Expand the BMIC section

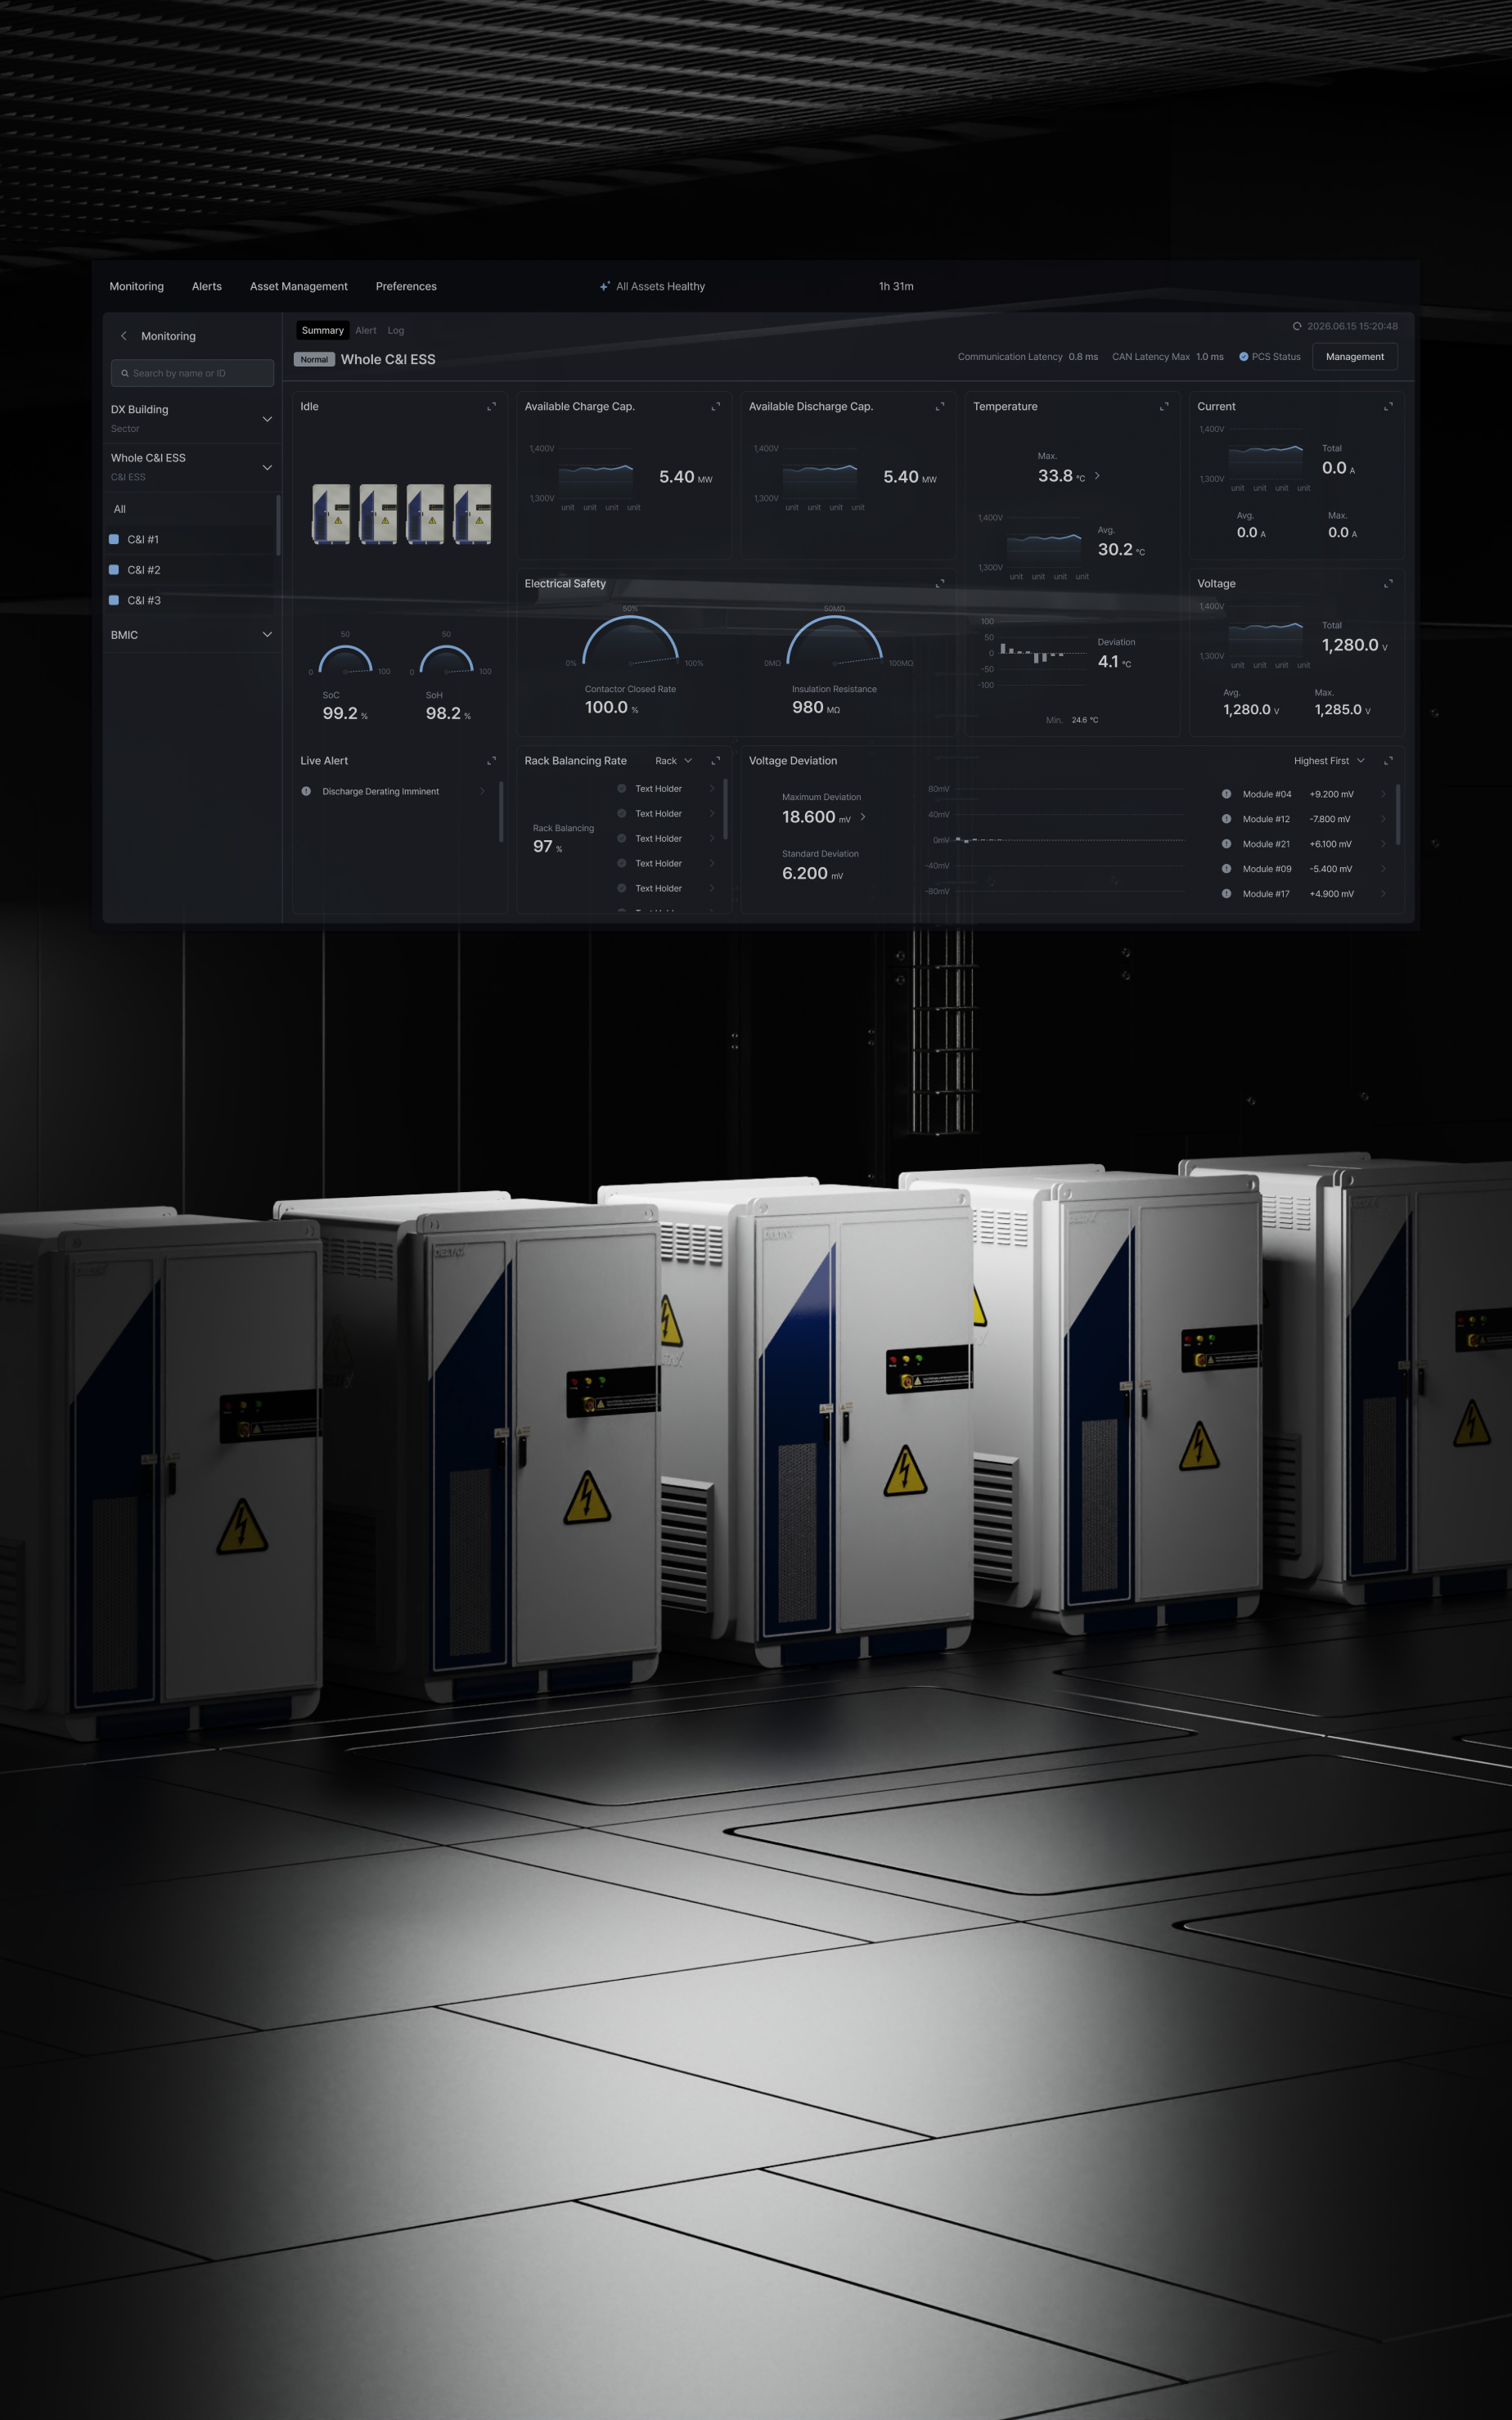coord(267,634)
